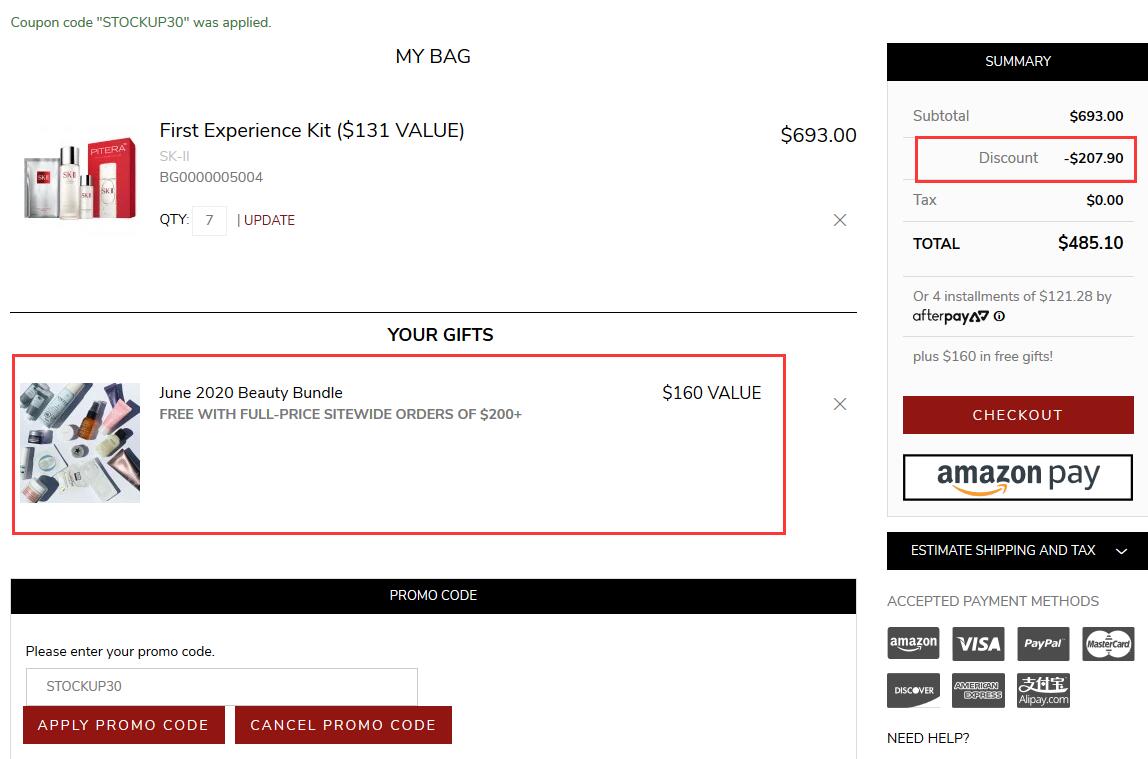
Task: Click the Update quantity link
Action: [269, 220]
